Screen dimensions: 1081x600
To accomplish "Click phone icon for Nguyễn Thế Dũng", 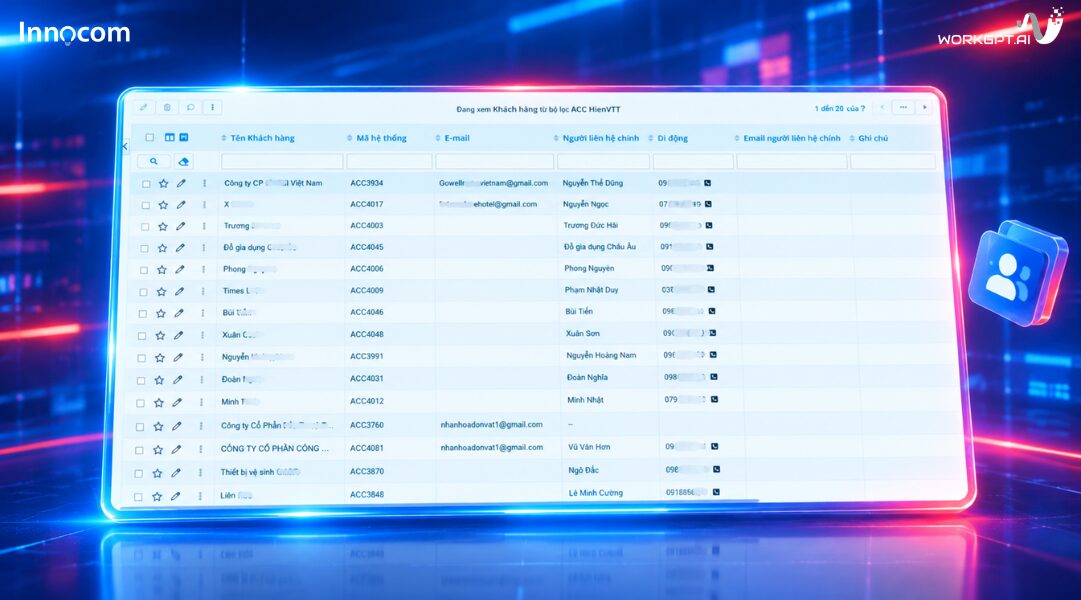I will pyautogui.click(x=707, y=183).
